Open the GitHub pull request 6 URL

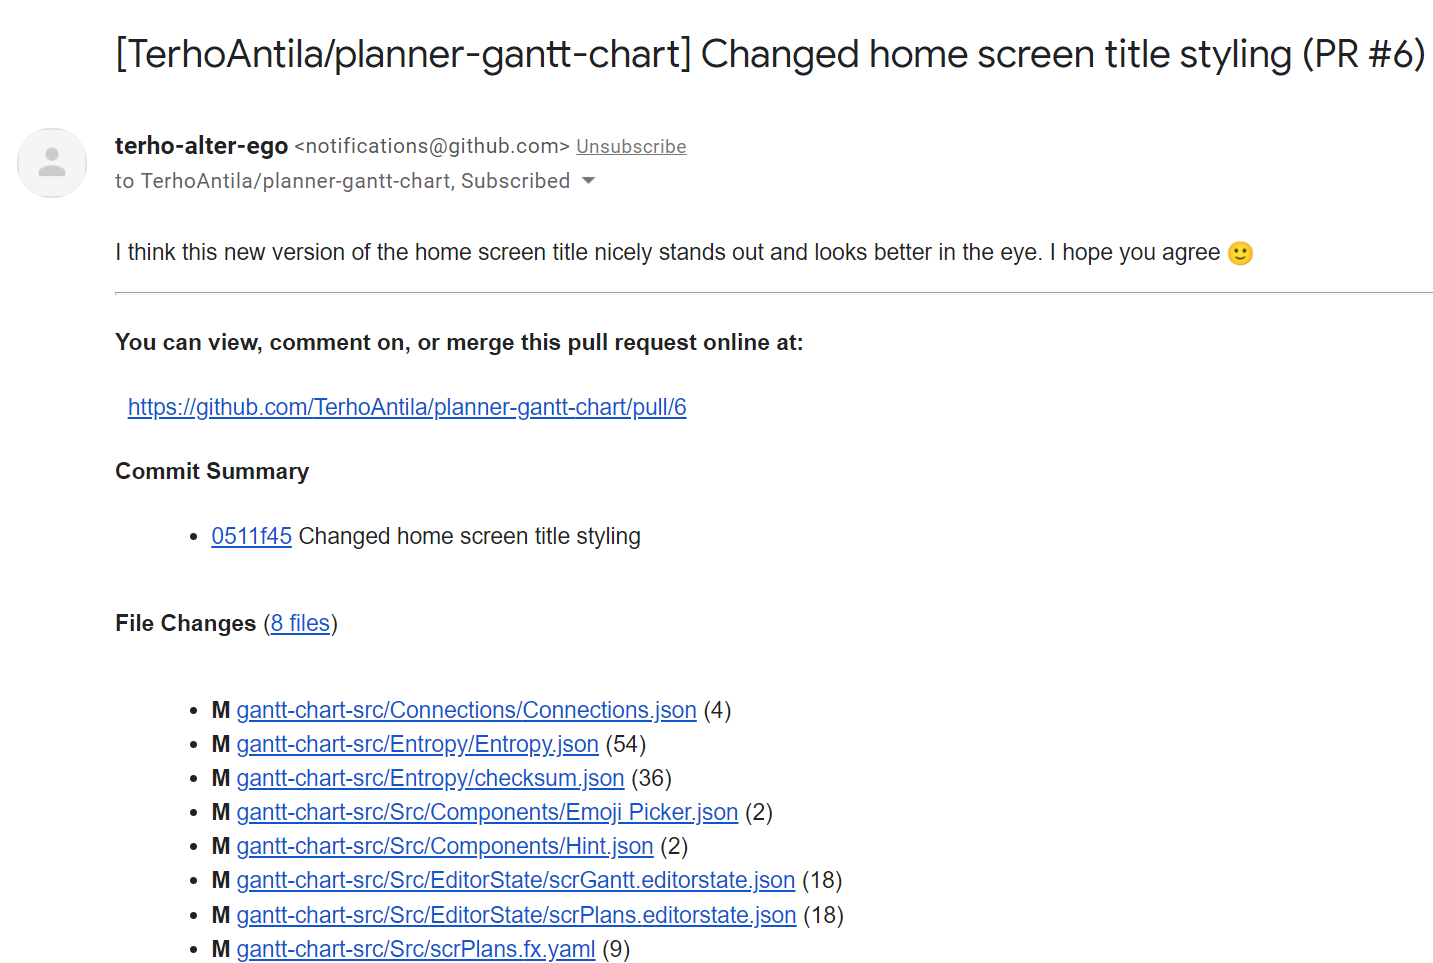click(x=407, y=407)
